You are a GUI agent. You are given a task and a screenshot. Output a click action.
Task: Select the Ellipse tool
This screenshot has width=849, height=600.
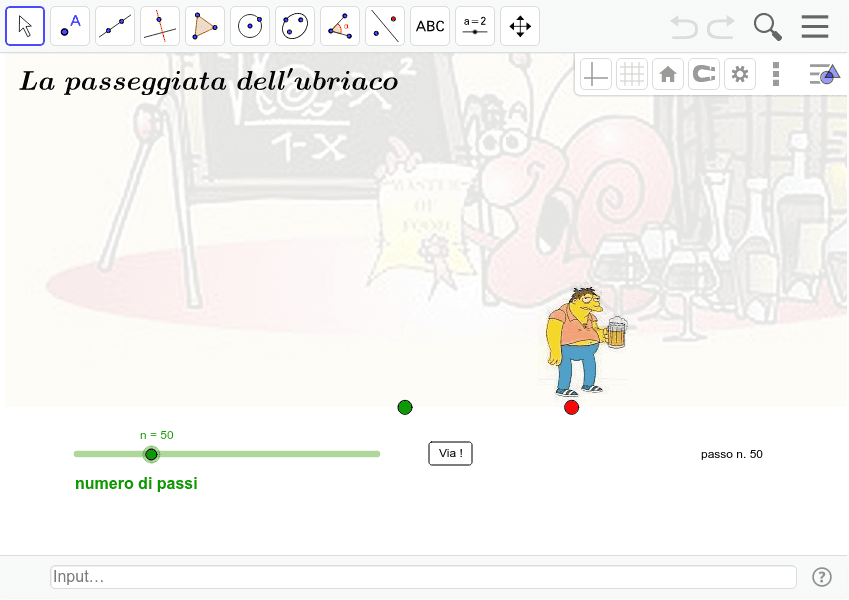point(295,26)
